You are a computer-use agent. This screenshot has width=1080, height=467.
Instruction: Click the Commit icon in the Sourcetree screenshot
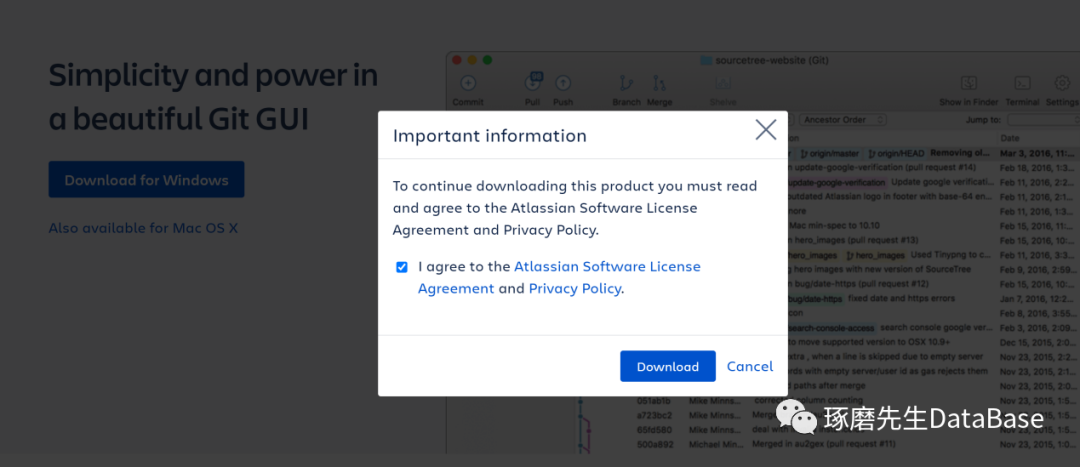click(x=468, y=83)
